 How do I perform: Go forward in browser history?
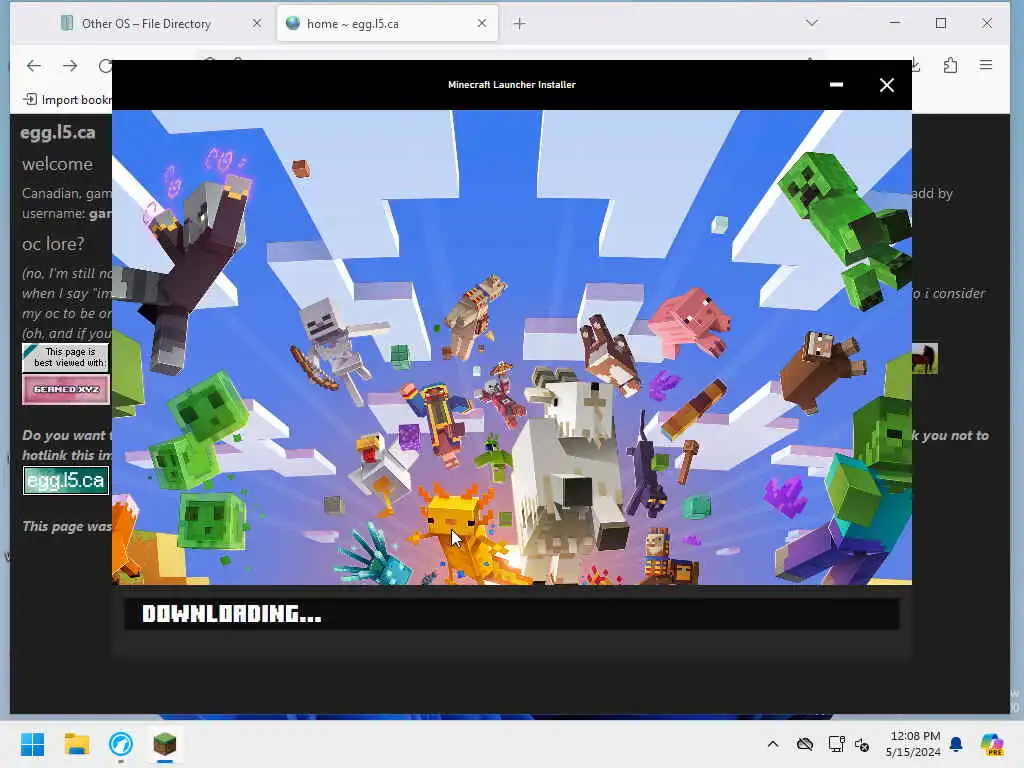coord(70,65)
